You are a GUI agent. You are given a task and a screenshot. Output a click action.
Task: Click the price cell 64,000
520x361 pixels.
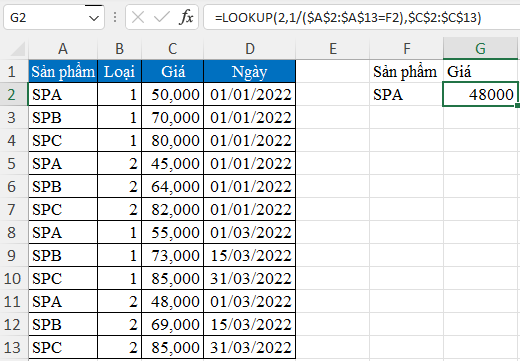point(172,186)
